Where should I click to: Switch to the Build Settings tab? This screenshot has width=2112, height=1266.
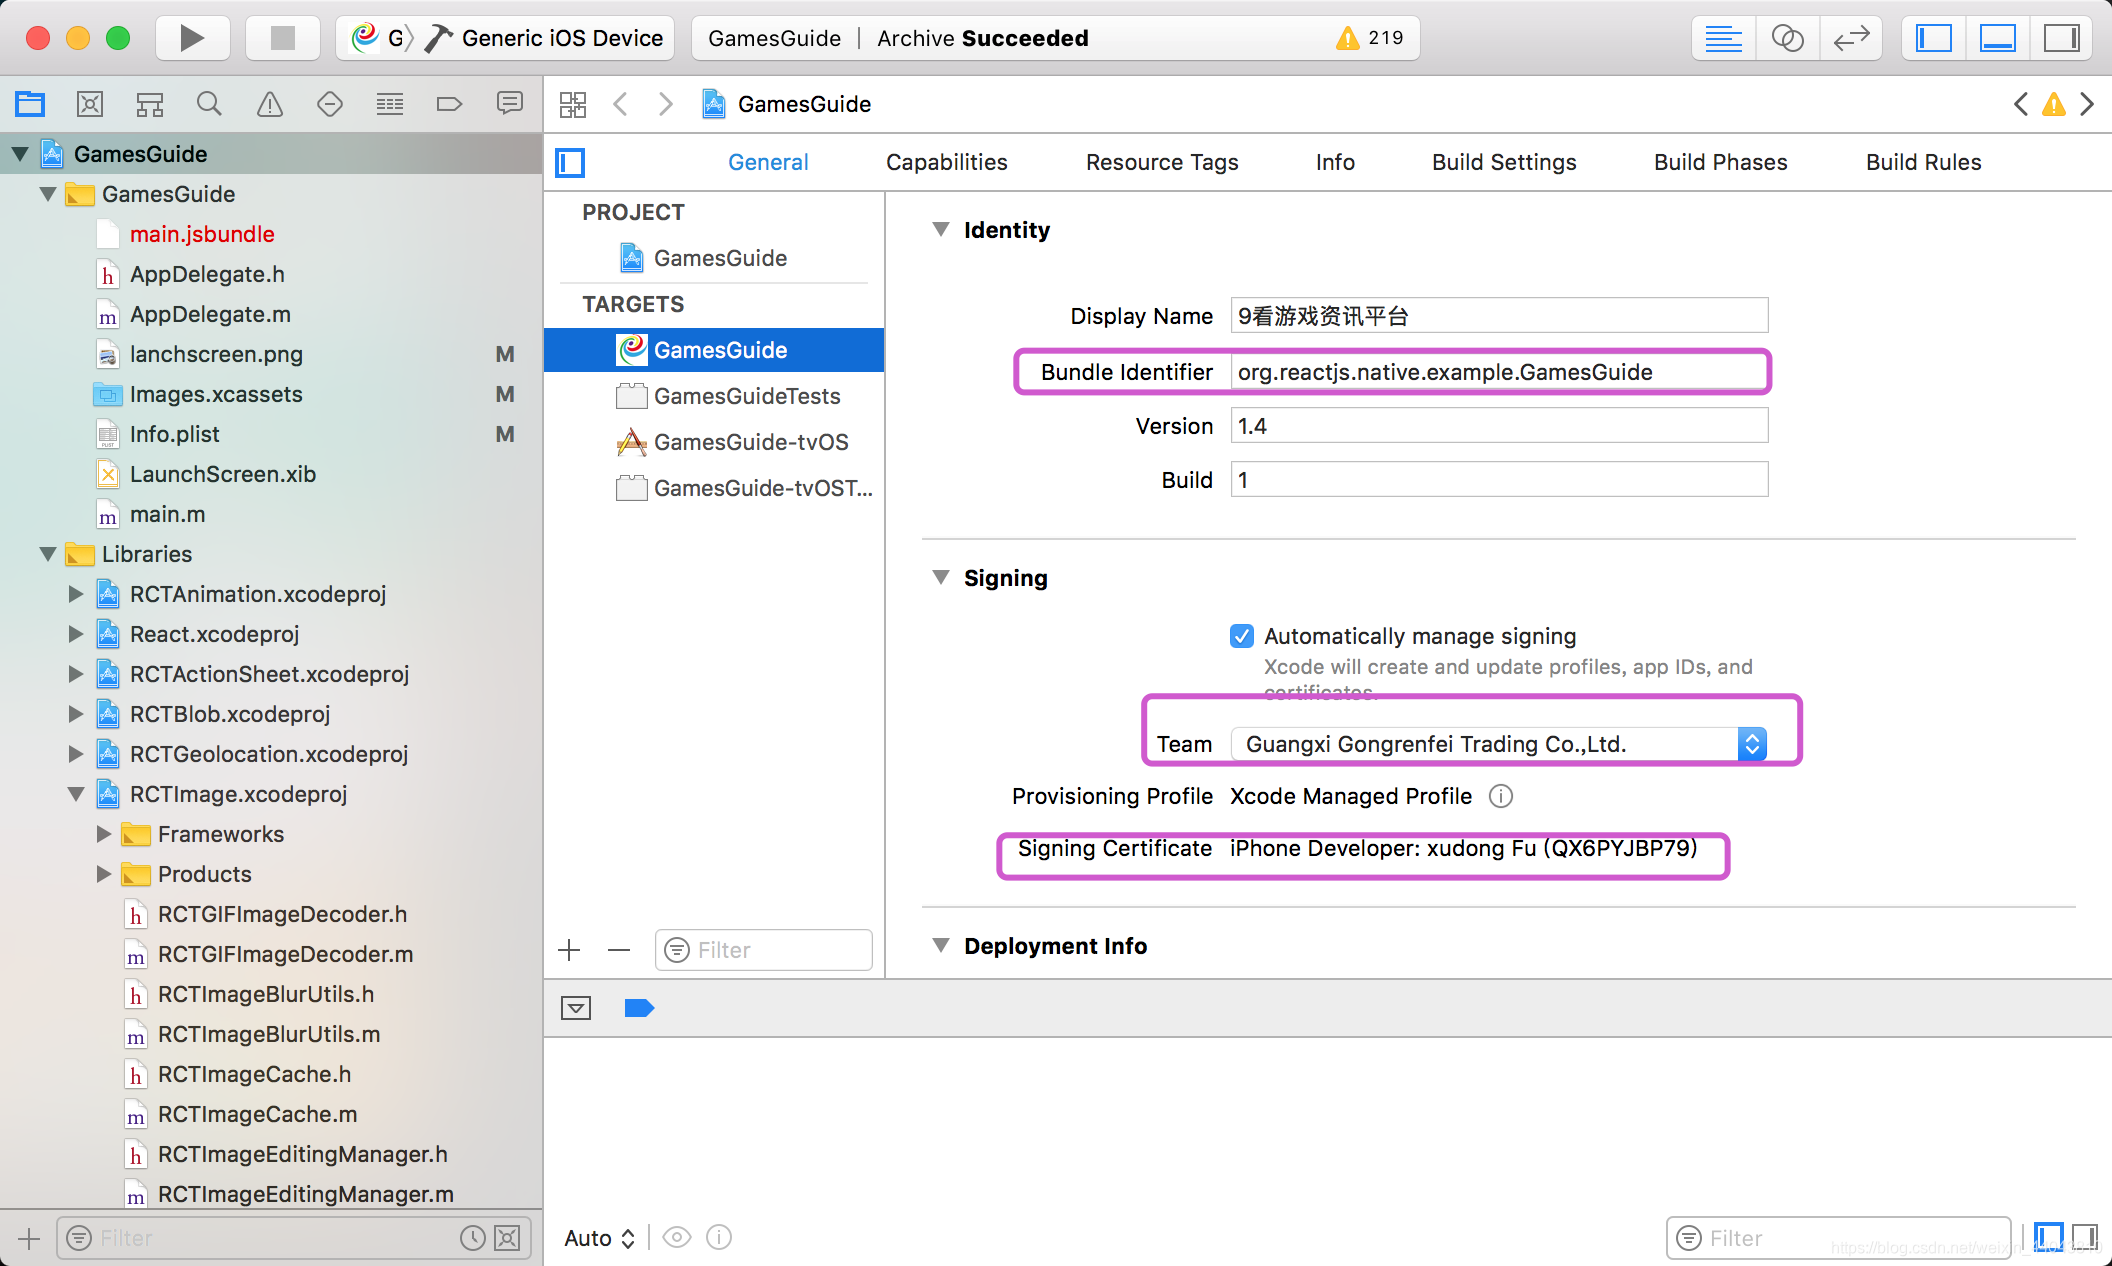pyautogui.click(x=1504, y=162)
